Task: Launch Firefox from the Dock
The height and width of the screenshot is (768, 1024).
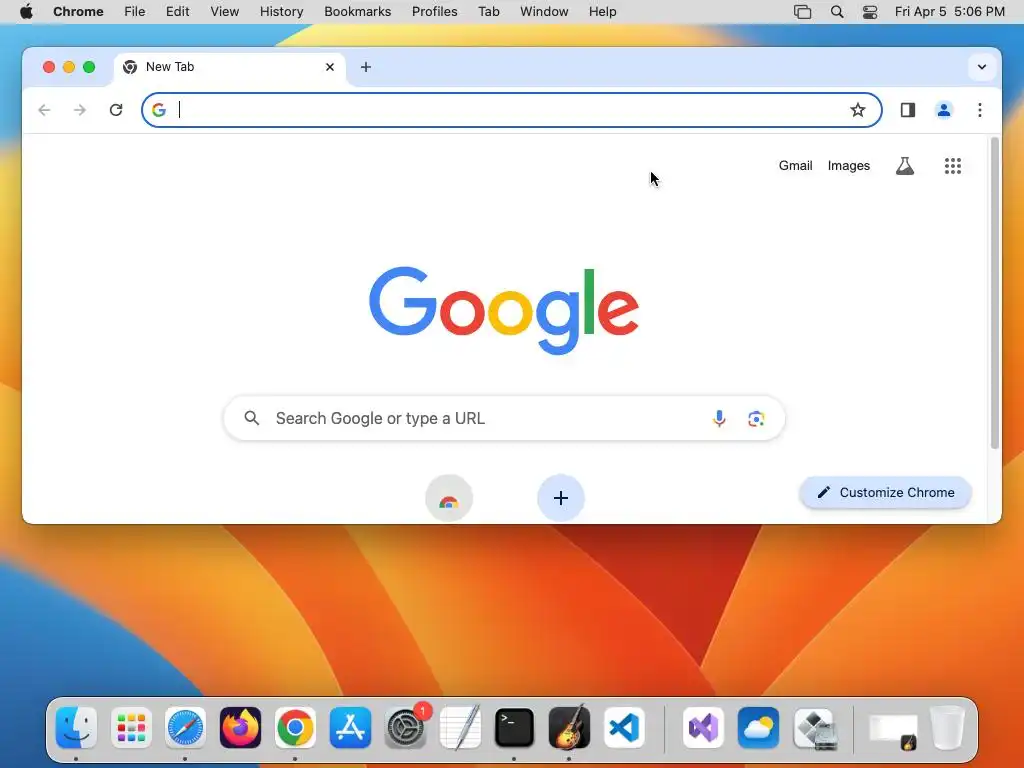Action: tap(240, 728)
